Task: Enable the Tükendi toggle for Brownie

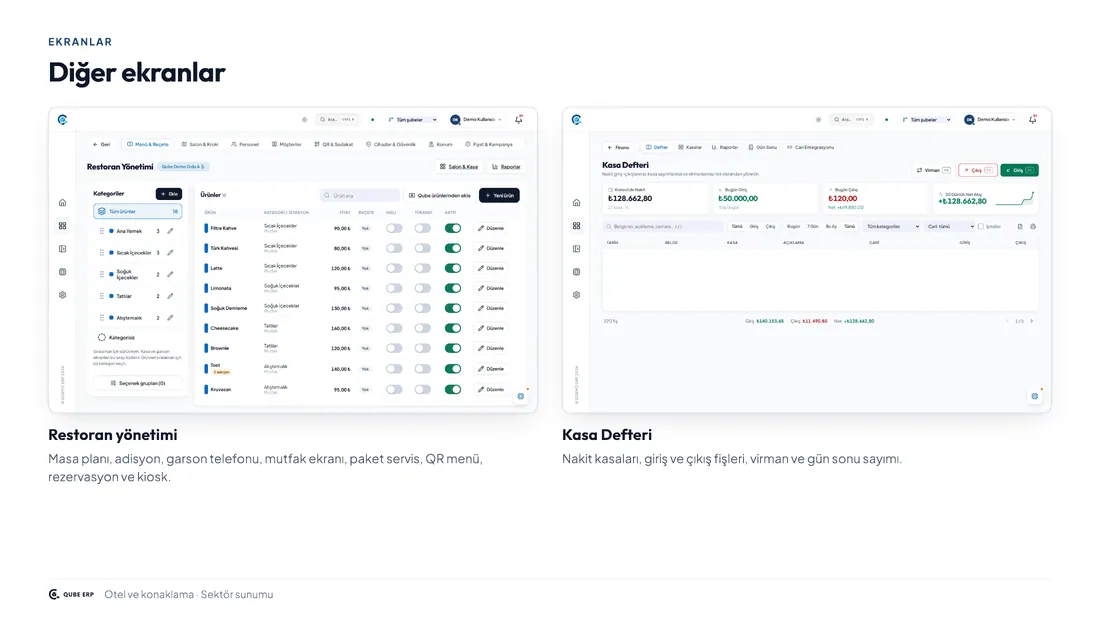Action: point(422,348)
